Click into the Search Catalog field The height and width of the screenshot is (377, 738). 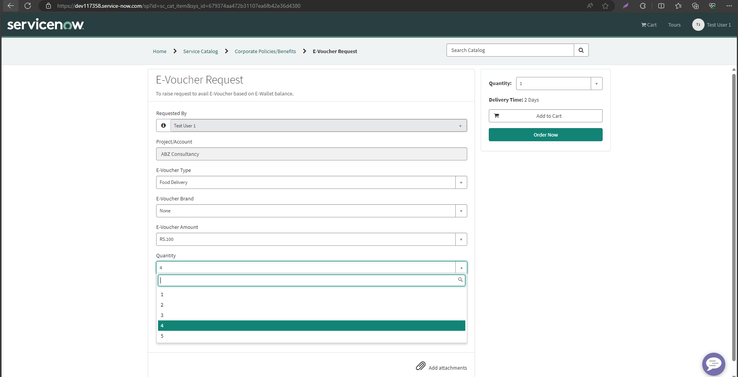pyautogui.click(x=510, y=50)
